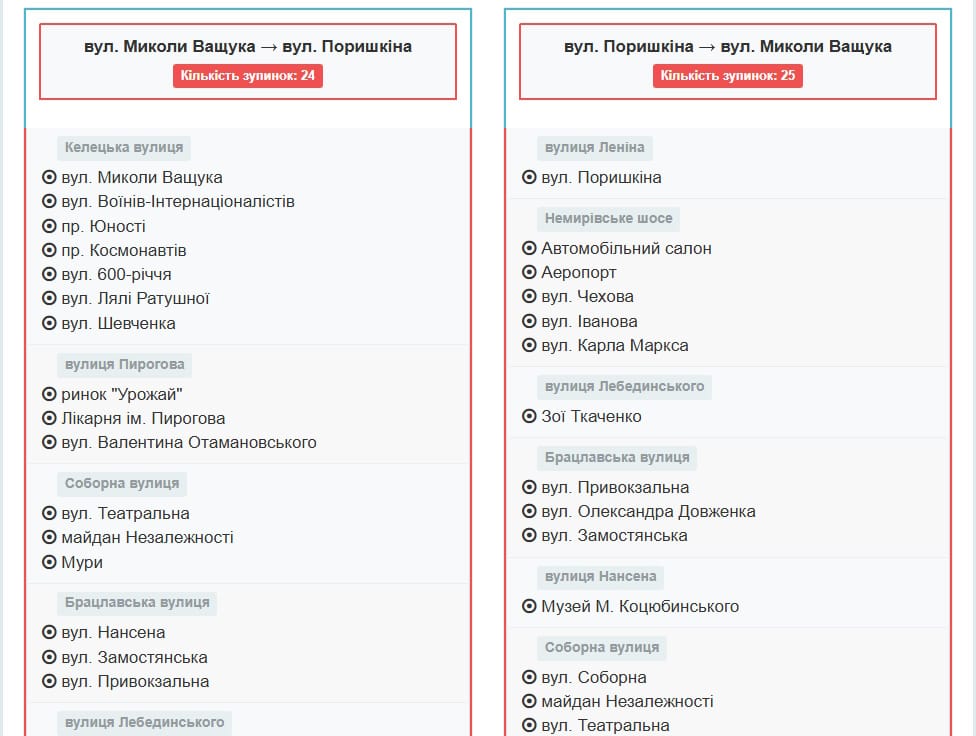Click marker icon beside Лікарня ім. Пирогова

coord(49,418)
